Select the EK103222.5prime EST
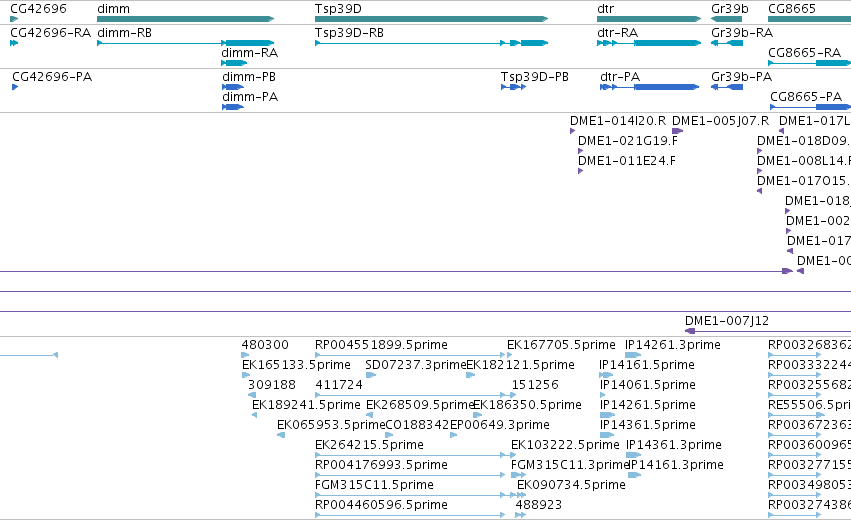The height and width of the screenshot is (520, 851). 515,455
